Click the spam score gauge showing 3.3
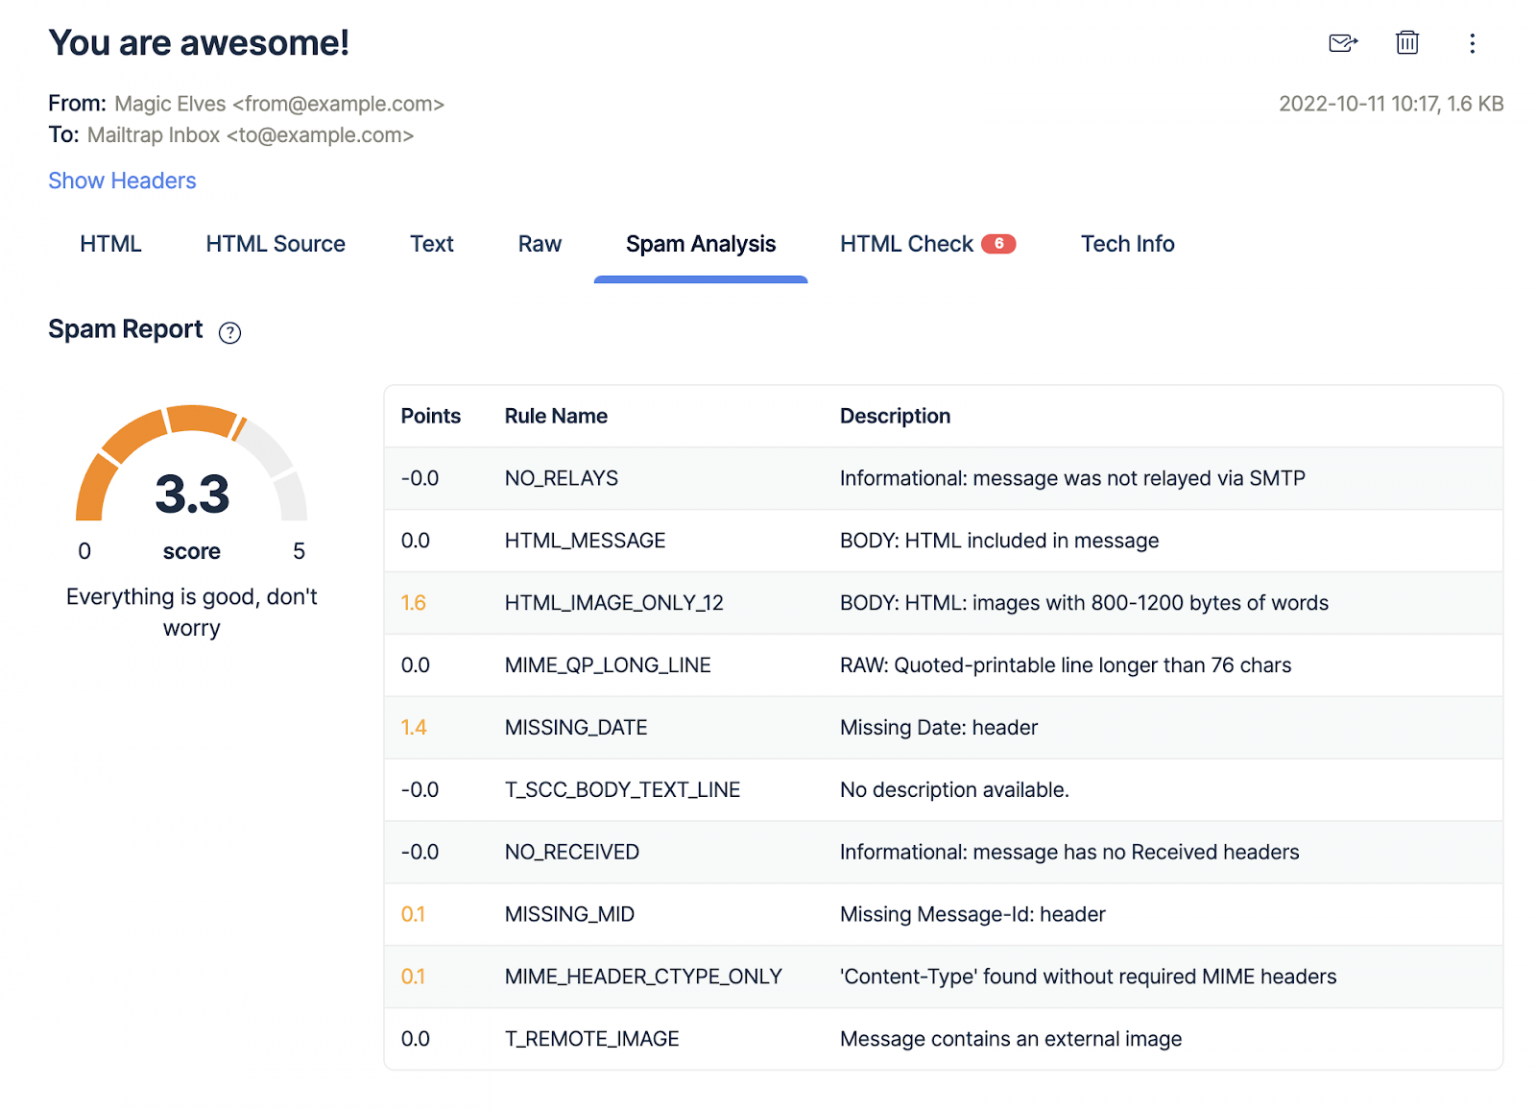 pos(191,490)
